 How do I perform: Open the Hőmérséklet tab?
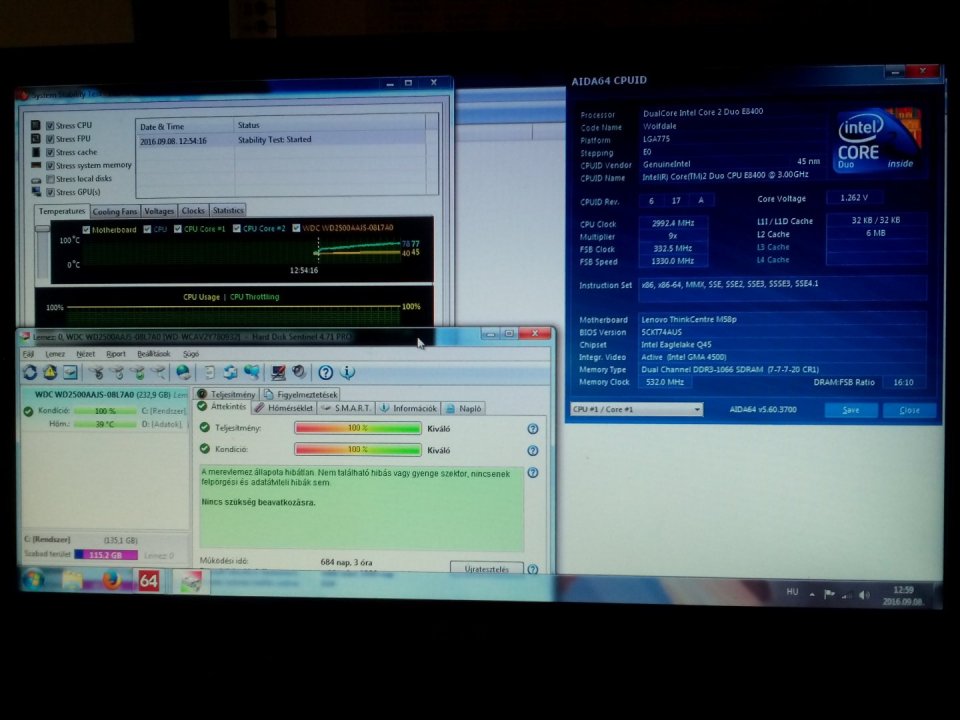click(283, 408)
